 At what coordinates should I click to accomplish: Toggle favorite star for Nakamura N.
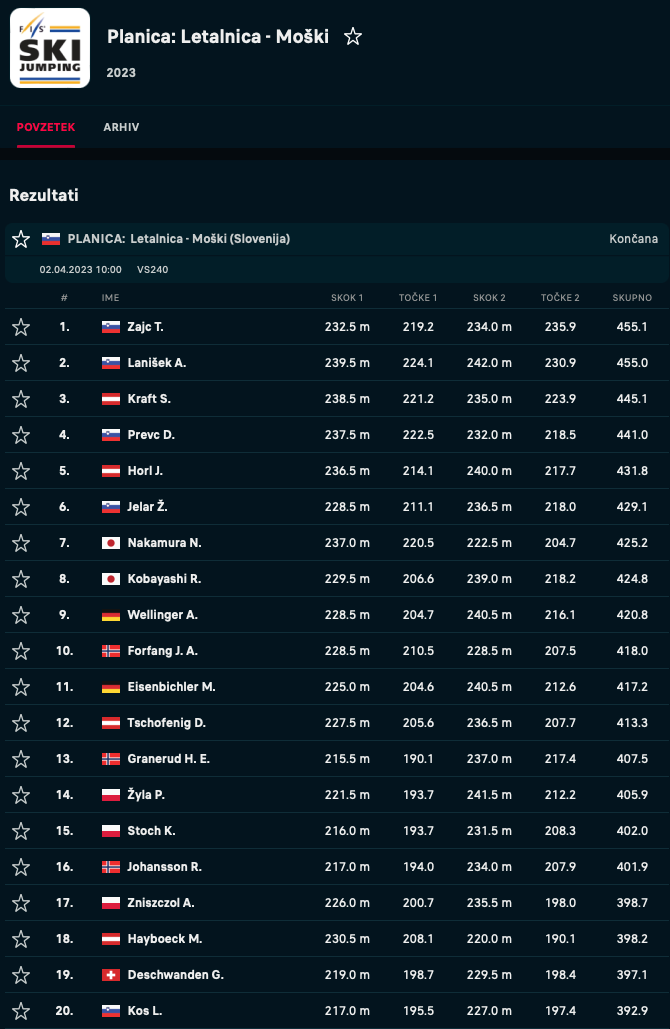[21, 543]
